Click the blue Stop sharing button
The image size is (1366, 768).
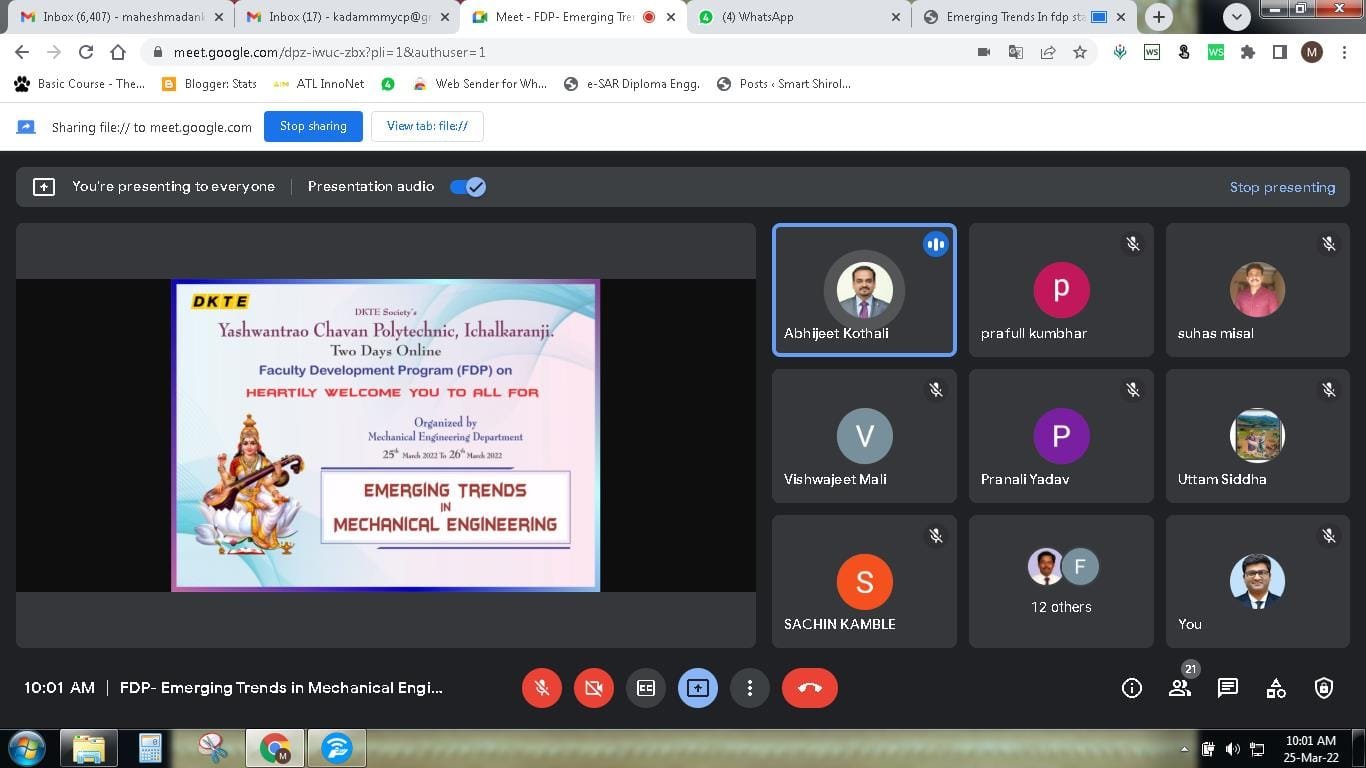click(x=313, y=126)
